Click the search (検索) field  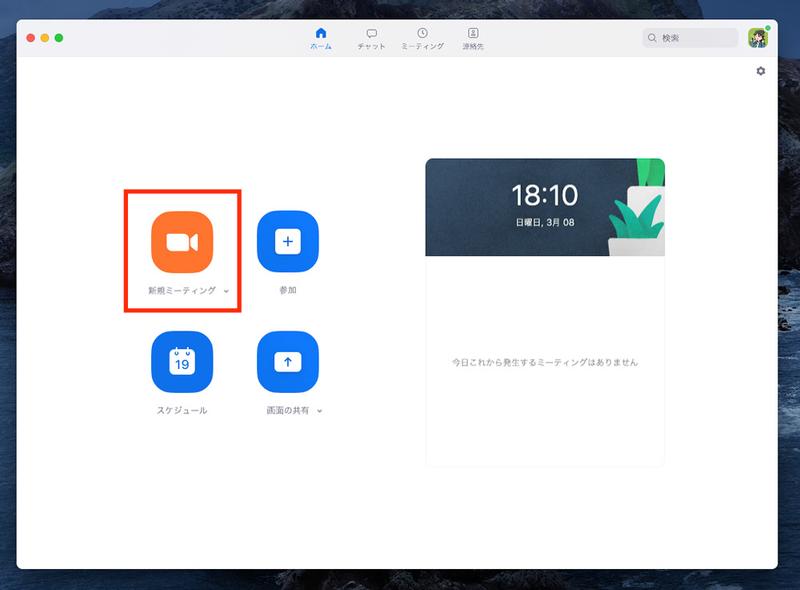pyautogui.click(x=690, y=38)
